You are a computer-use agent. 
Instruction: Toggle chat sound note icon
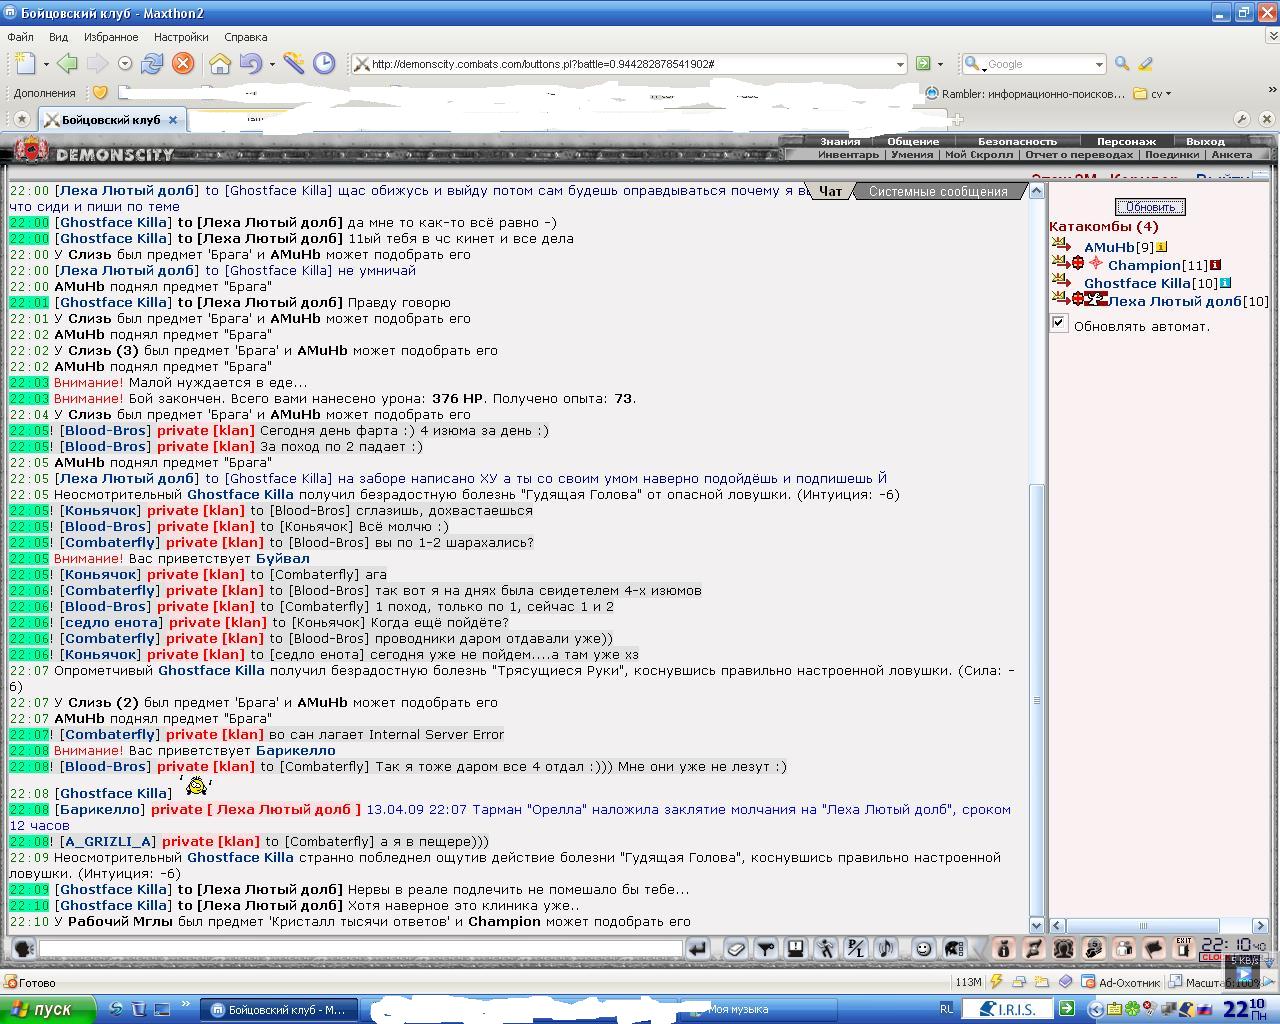tap(886, 948)
